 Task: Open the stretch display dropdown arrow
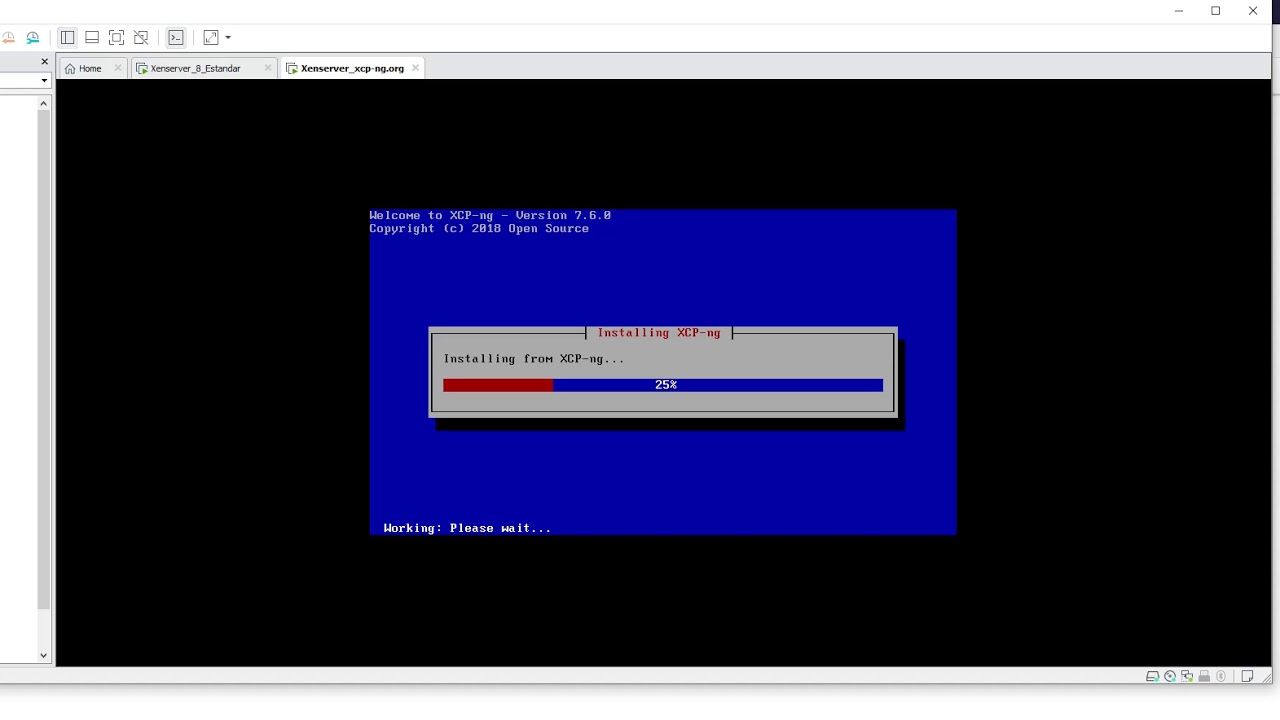[x=228, y=38]
